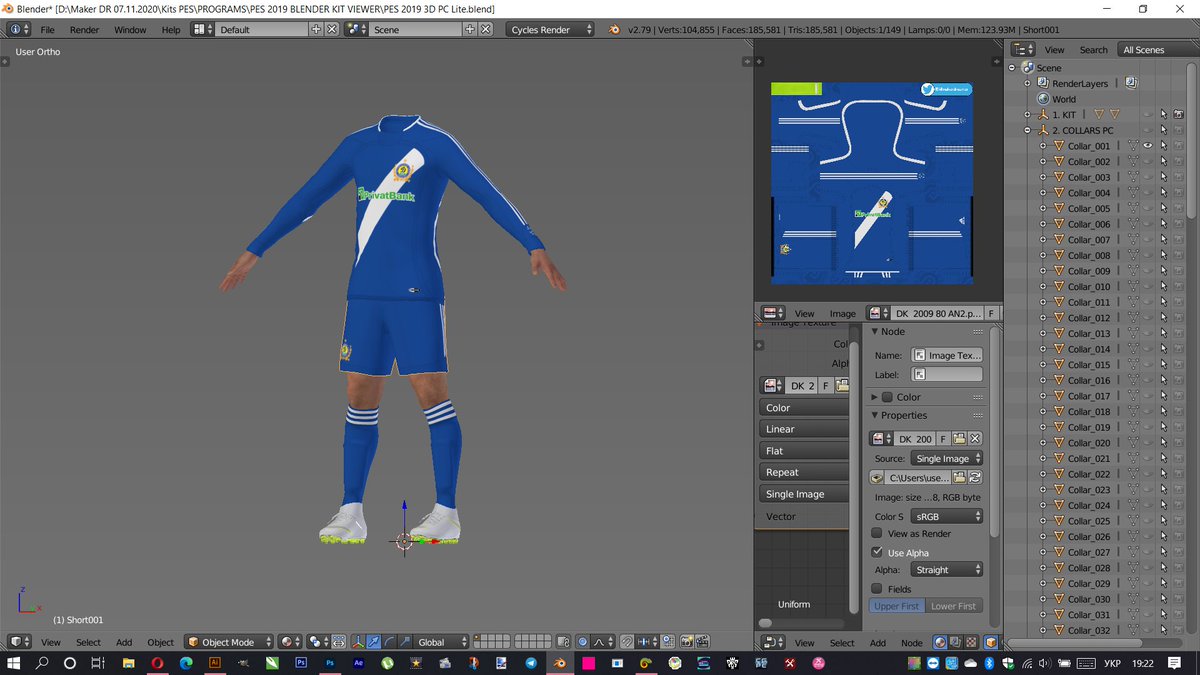Image resolution: width=1200 pixels, height=675 pixels.
Task: Uncheck the Use Alpha checkbox
Action: (x=877, y=553)
